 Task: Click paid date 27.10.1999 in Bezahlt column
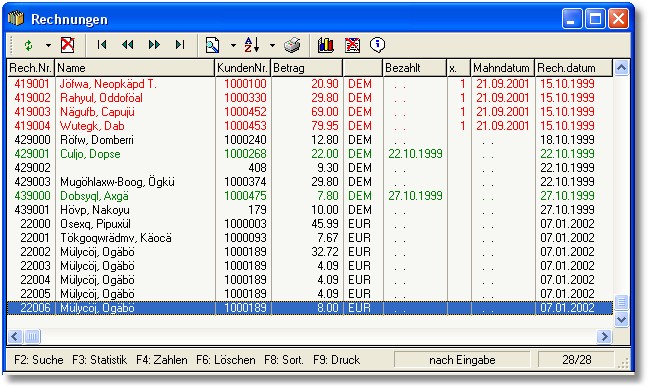pyautogui.click(x=415, y=196)
